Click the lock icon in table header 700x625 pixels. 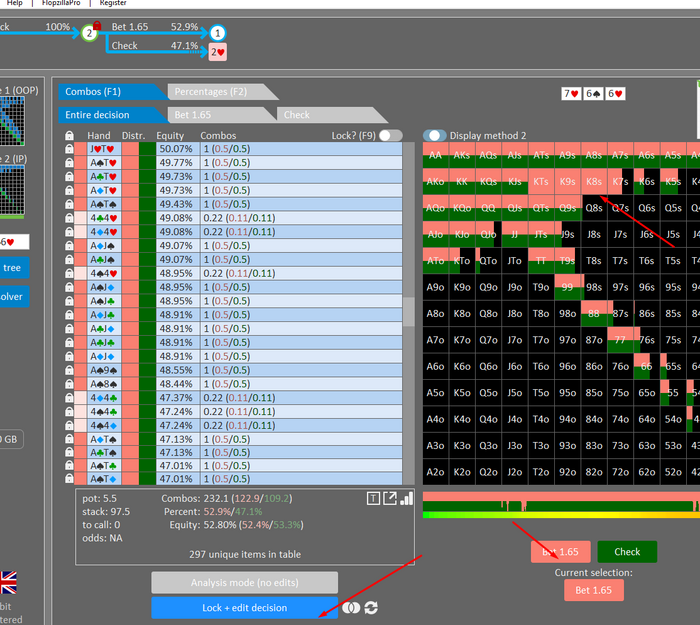tap(69, 136)
